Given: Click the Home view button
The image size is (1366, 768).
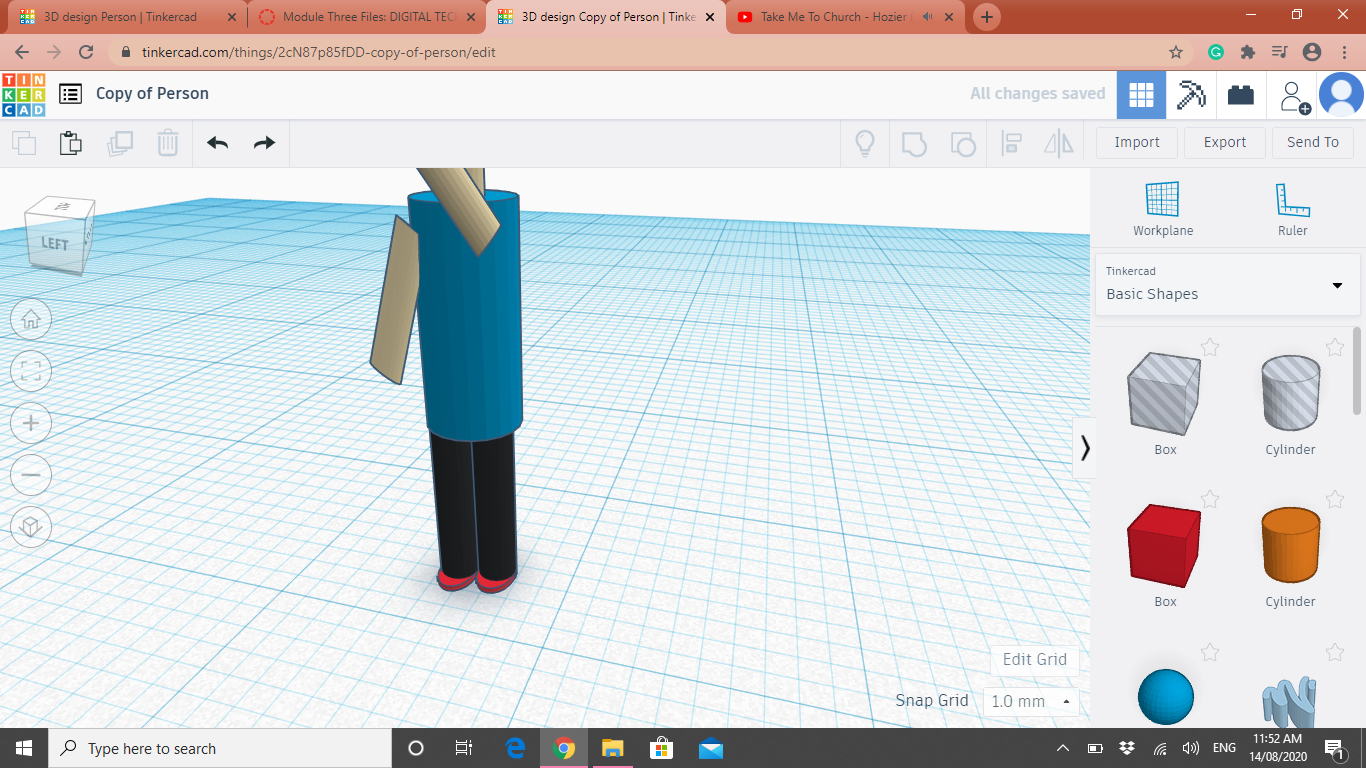Looking at the screenshot, I should point(31,319).
